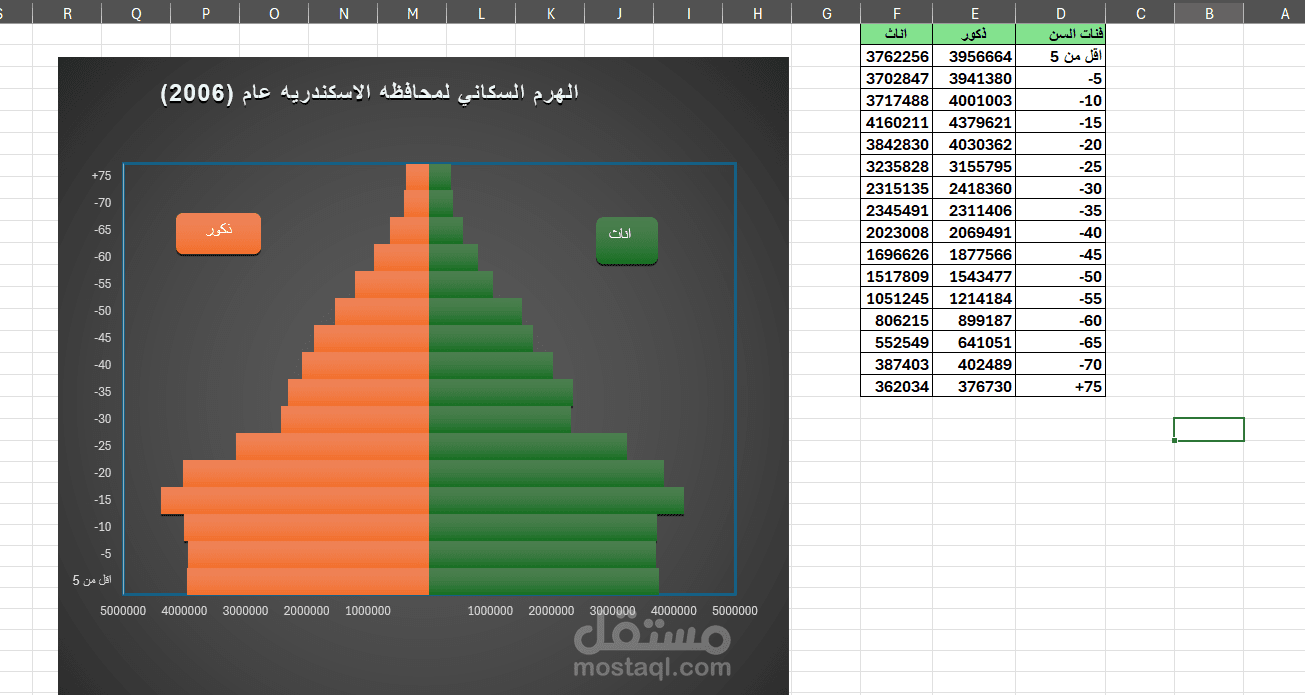Click the chart title mentioning 2006
This screenshot has height=695, width=1305.
pos(370,93)
